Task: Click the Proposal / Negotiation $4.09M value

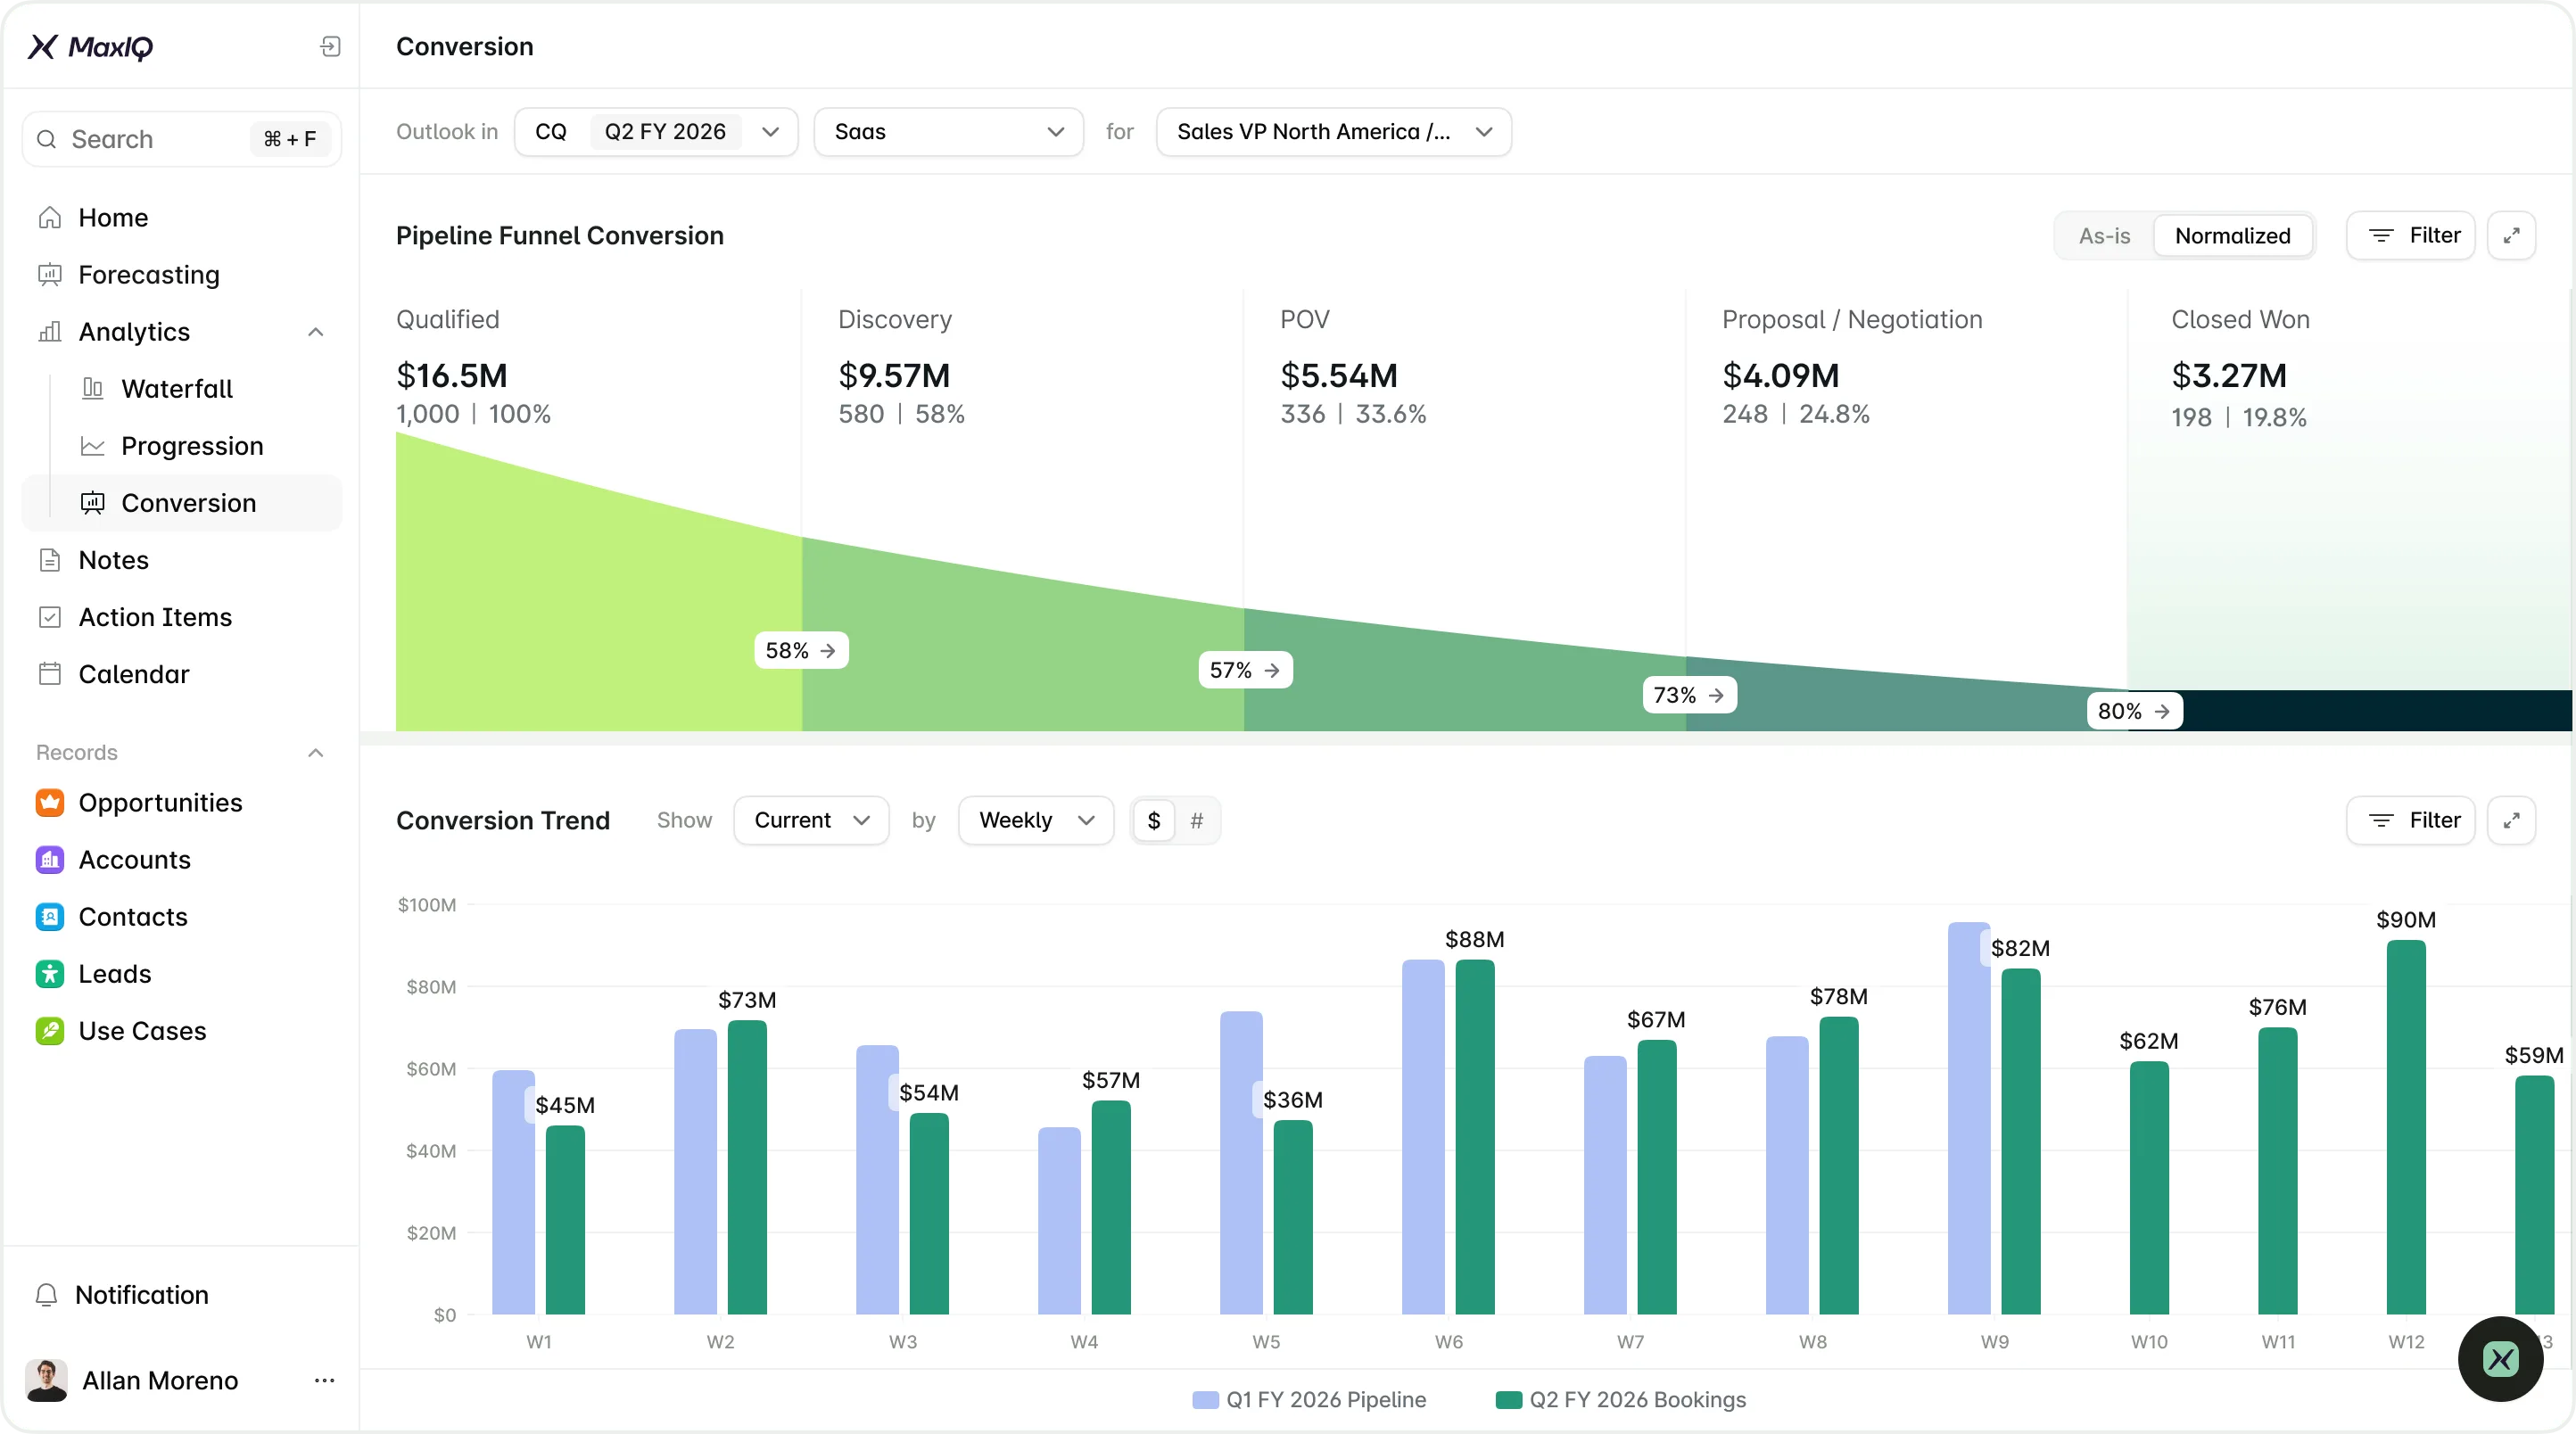Action: pos(1780,376)
